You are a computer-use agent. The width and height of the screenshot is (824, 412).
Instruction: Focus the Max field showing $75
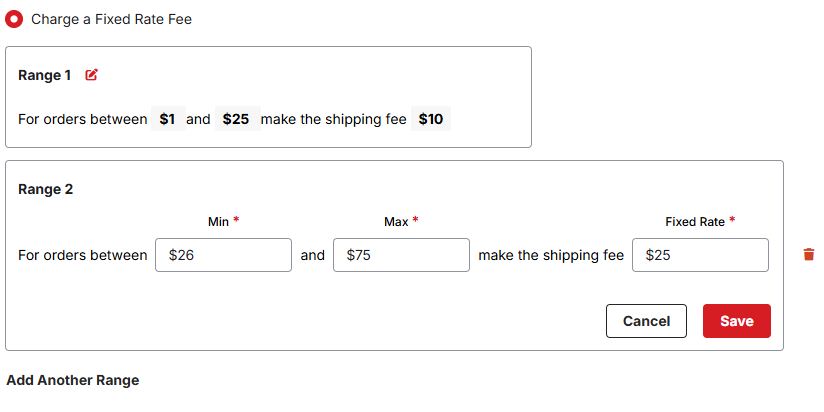click(401, 255)
